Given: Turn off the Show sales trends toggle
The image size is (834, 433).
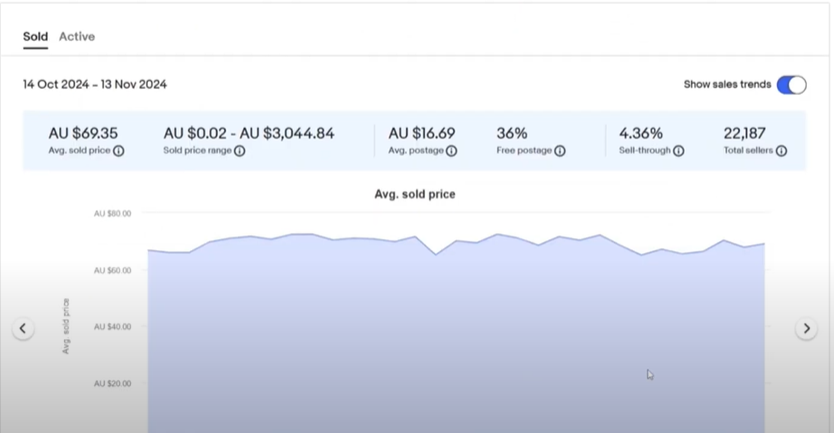Looking at the screenshot, I should tap(791, 85).
